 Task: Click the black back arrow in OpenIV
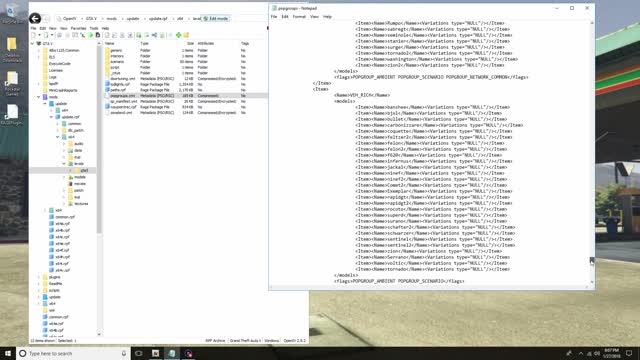click(35, 18)
